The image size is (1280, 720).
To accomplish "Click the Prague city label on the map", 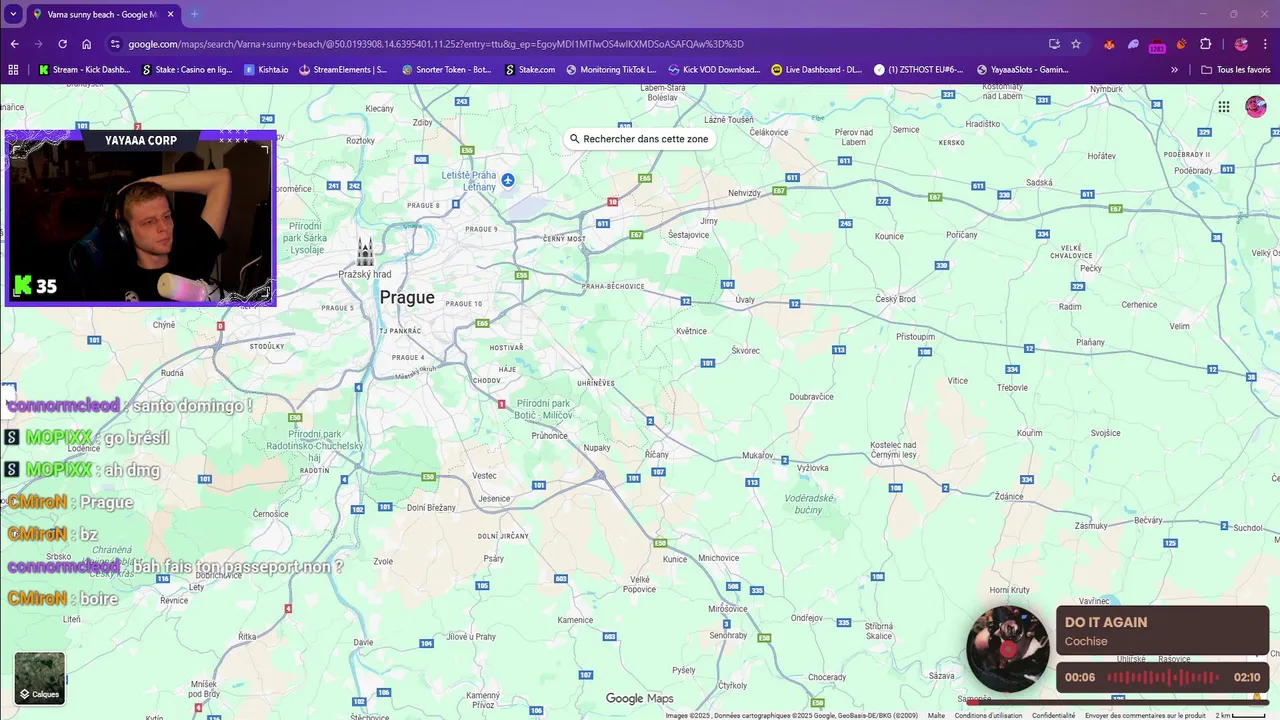I will [407, 297].
